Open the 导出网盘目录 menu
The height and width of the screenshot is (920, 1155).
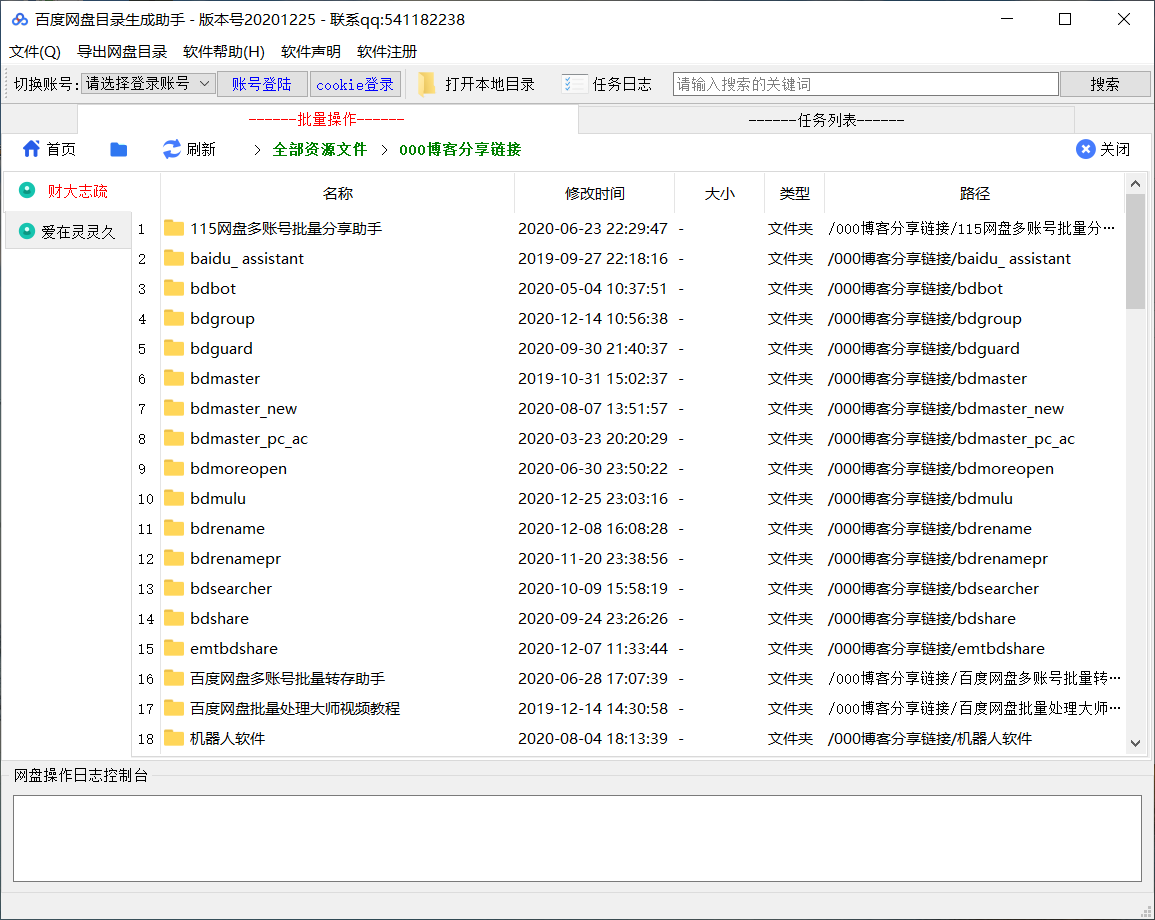[122, 51]
